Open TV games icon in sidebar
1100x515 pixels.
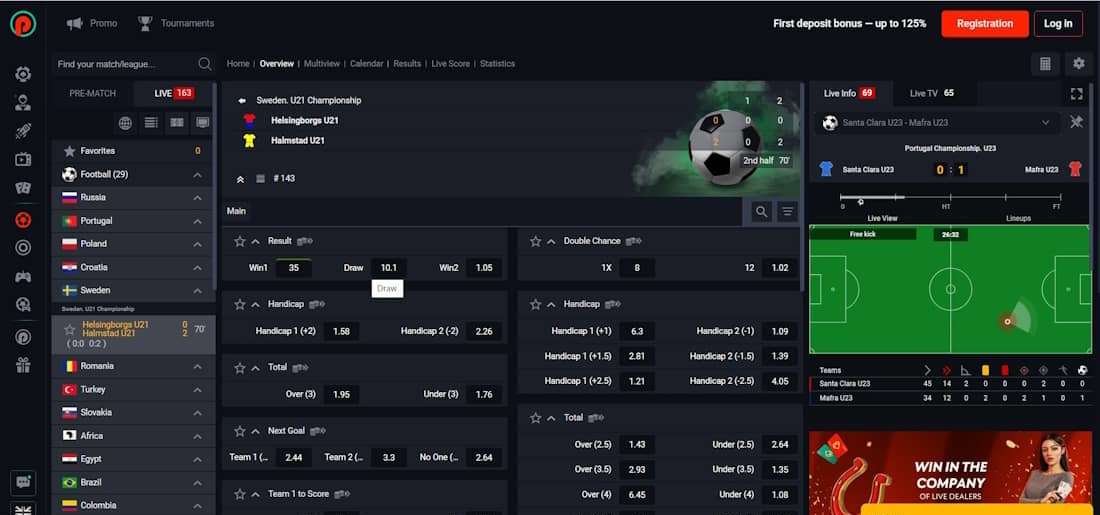pos(23,159)
